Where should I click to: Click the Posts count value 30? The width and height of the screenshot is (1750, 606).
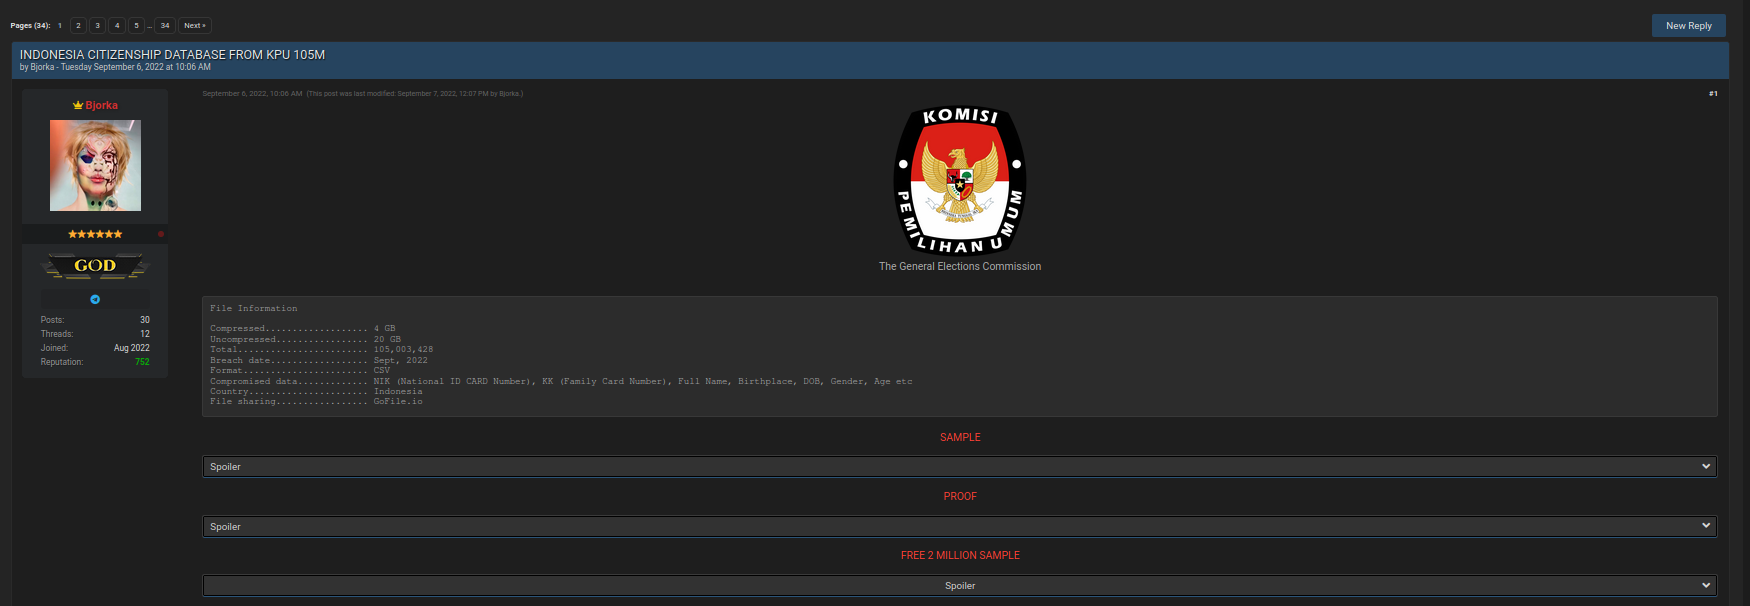145,320
